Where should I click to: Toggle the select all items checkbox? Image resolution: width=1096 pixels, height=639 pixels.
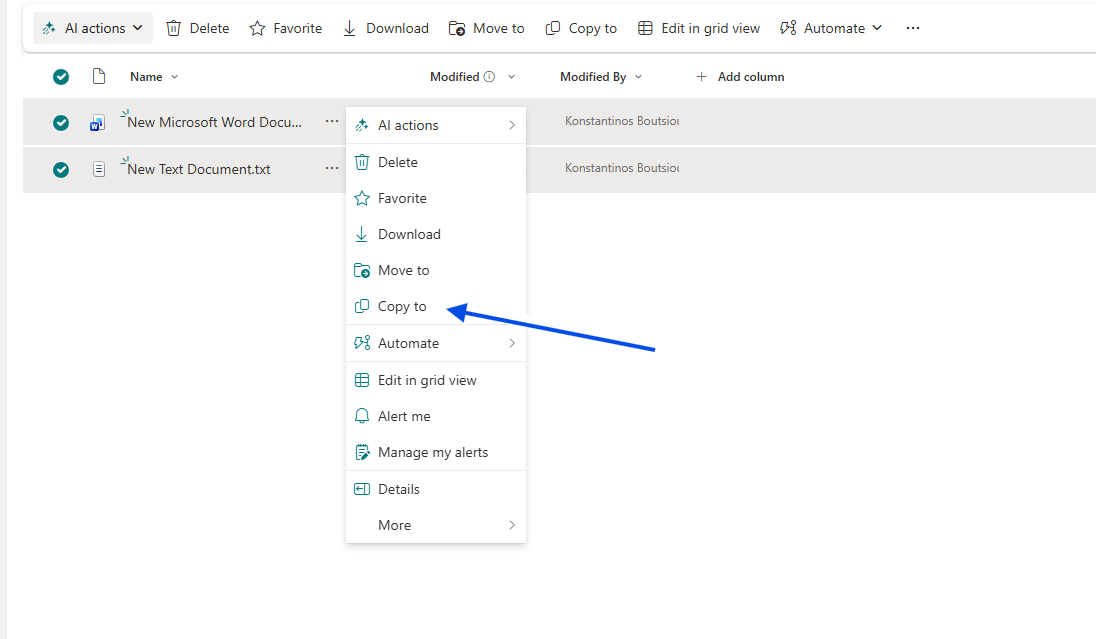point(61,77)
